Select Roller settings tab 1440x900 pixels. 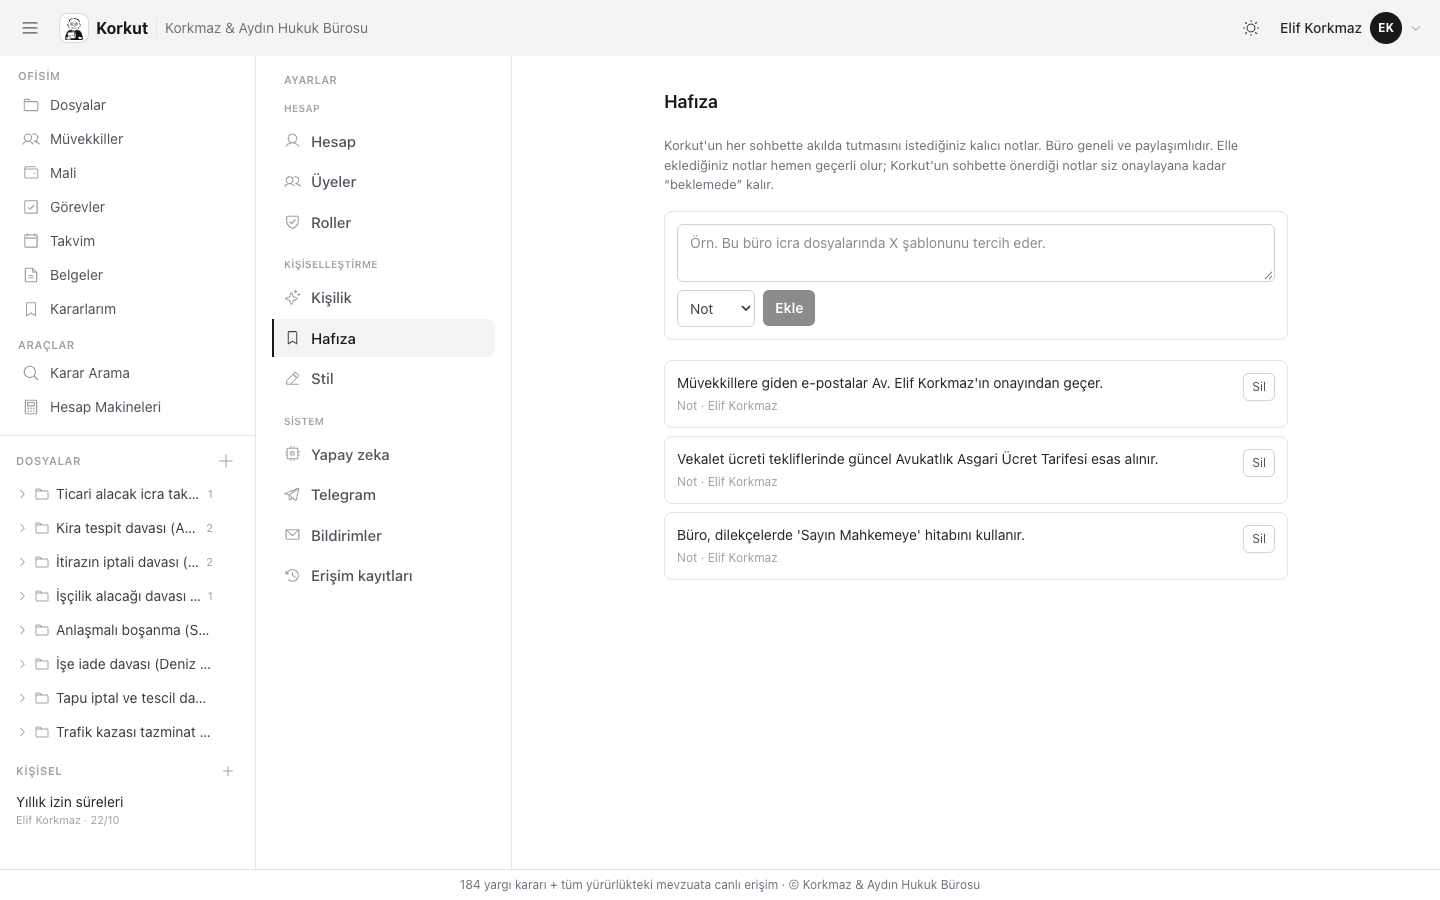[x=383, y=223]
